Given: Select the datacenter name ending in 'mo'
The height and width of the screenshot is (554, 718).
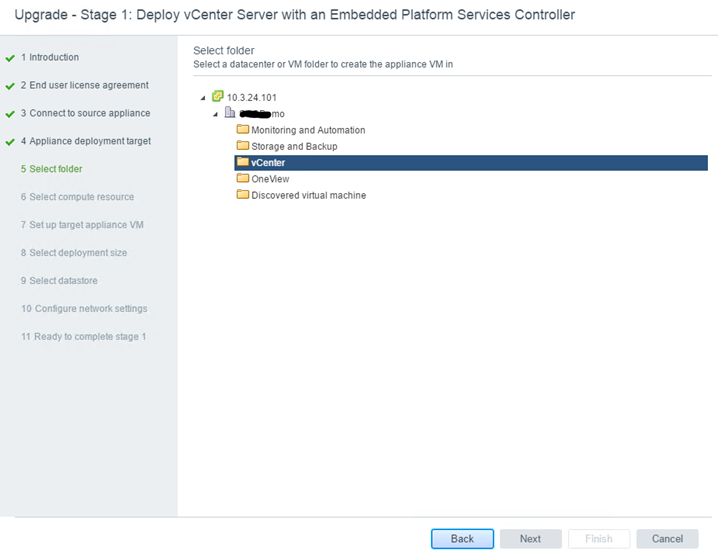Looking at the screenshot, I should point(262,114).
